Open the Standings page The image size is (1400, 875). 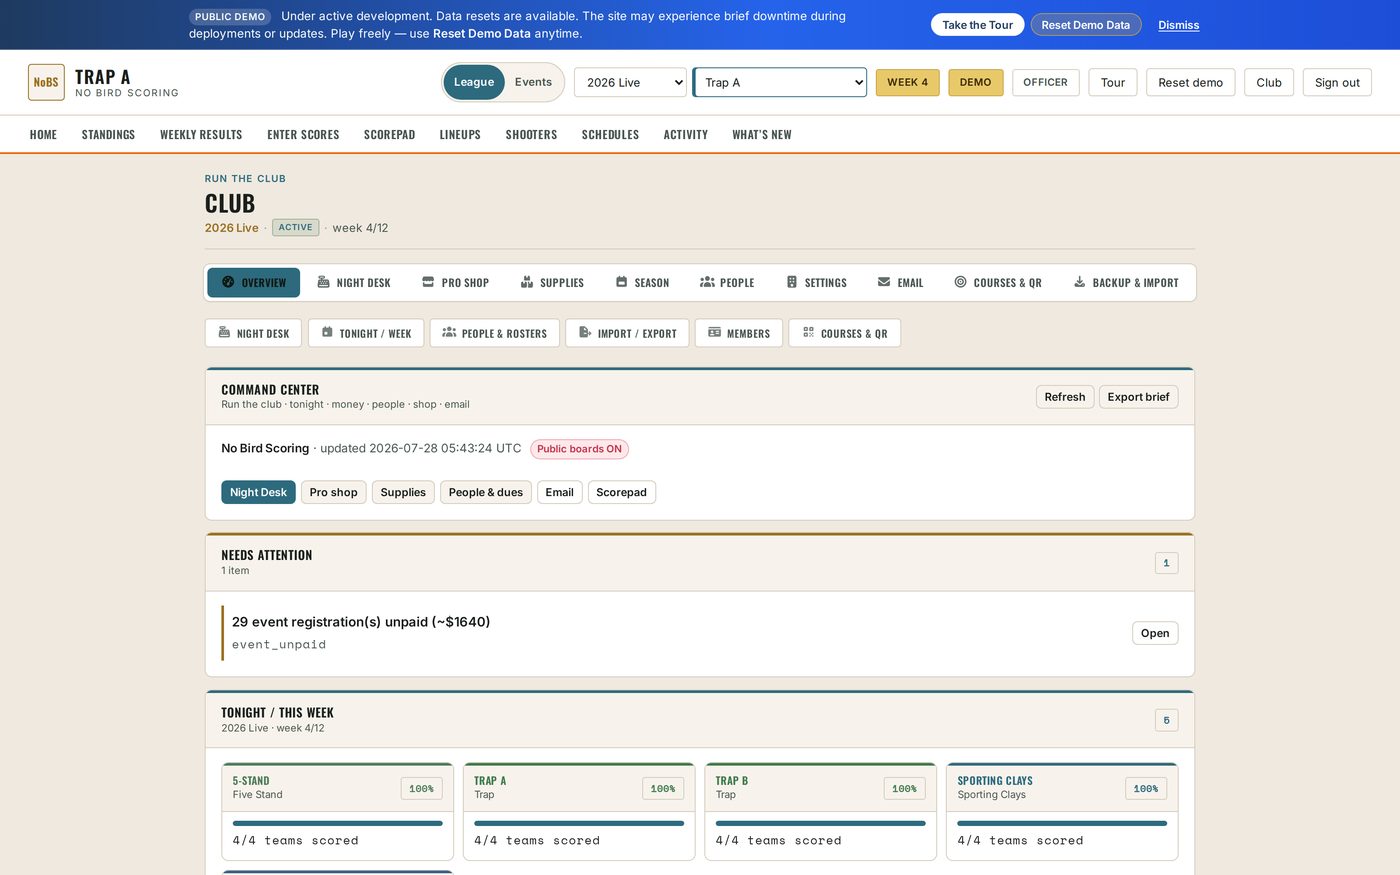[x=108, y=134]
